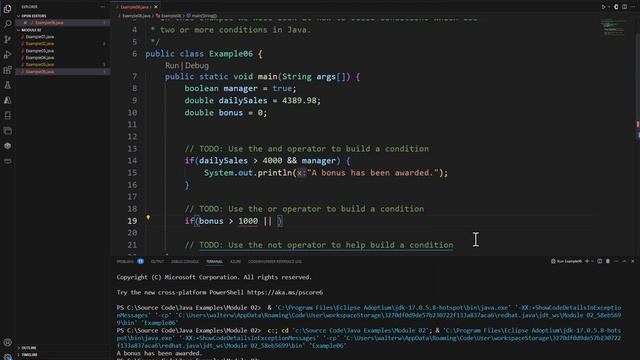640x360 pixels.
Task: Click the 'dailySales' variable on line 14
Action: coord(223,161)
